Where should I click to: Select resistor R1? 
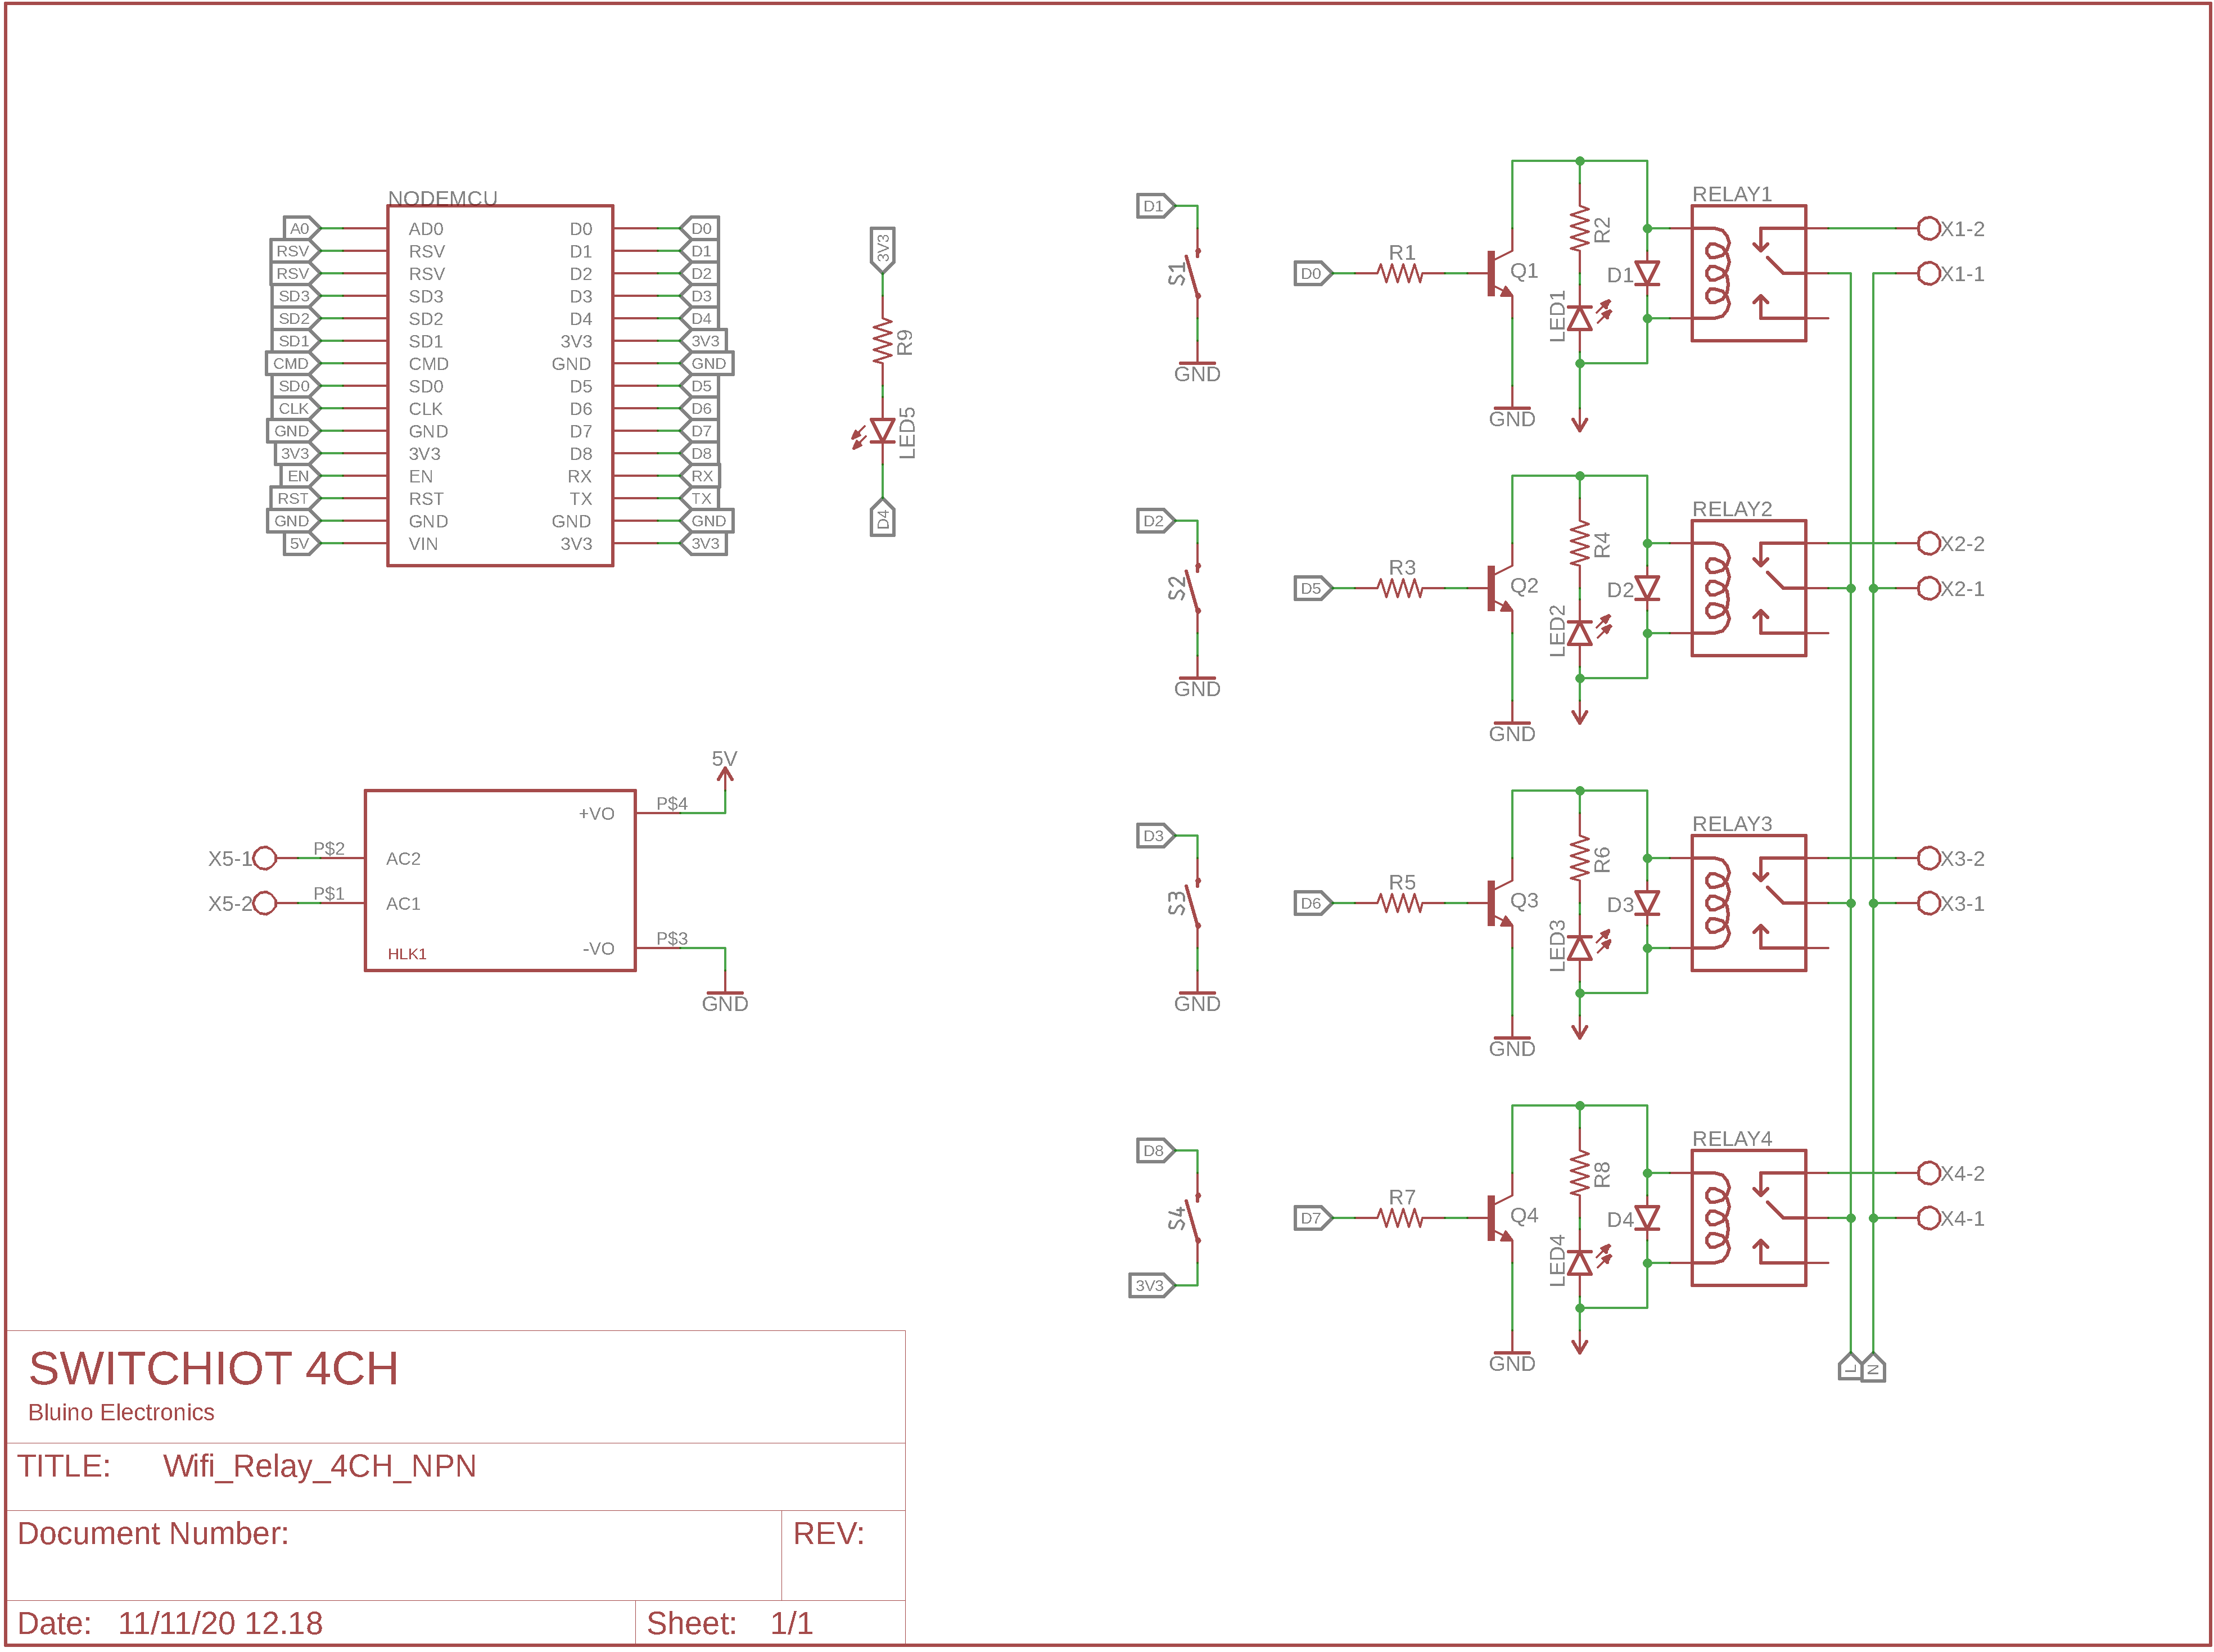(x=1400, y=273)
